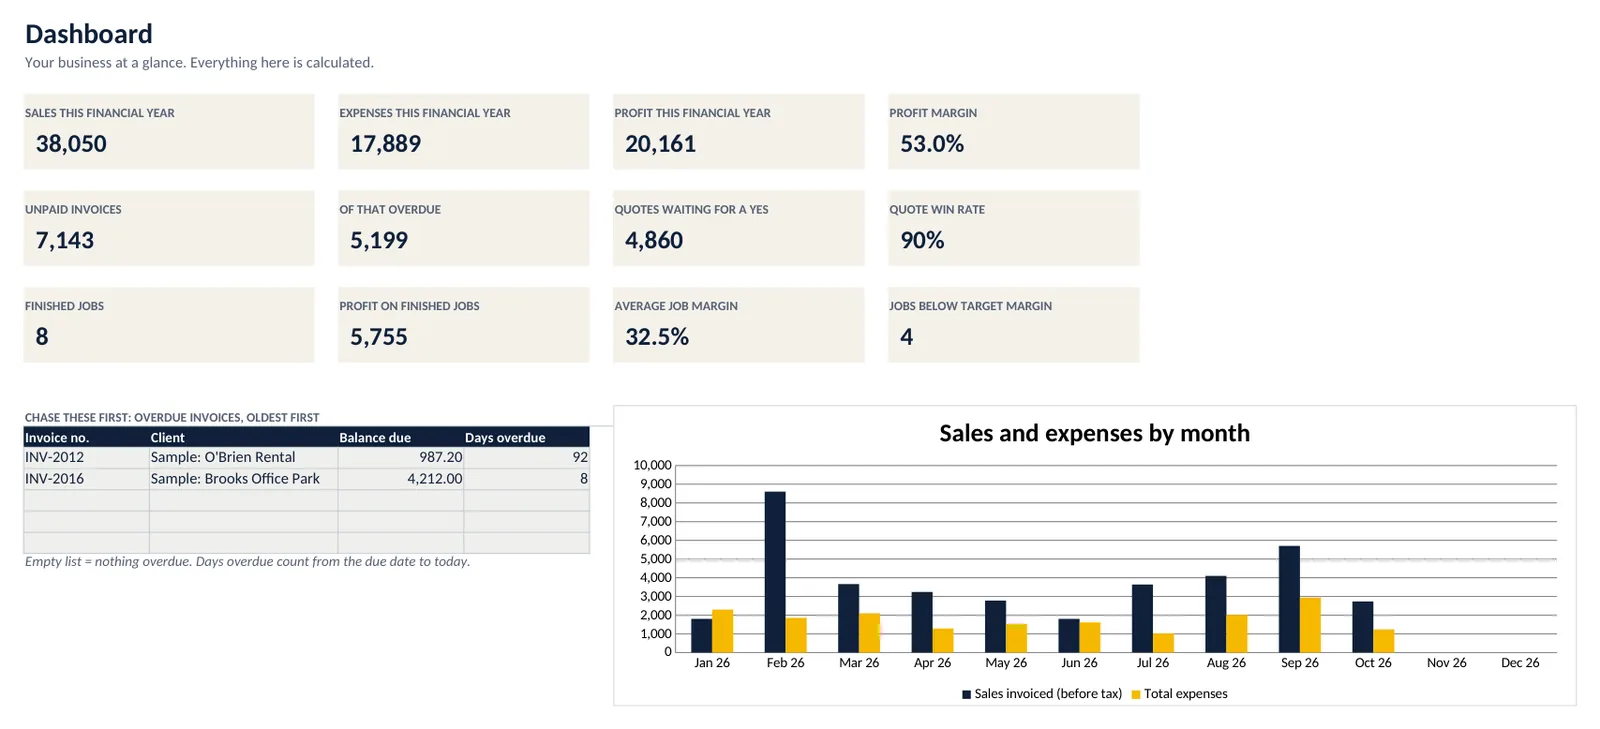
Task: Click the INV-2016 invoice cell
Action: (86, 479)
